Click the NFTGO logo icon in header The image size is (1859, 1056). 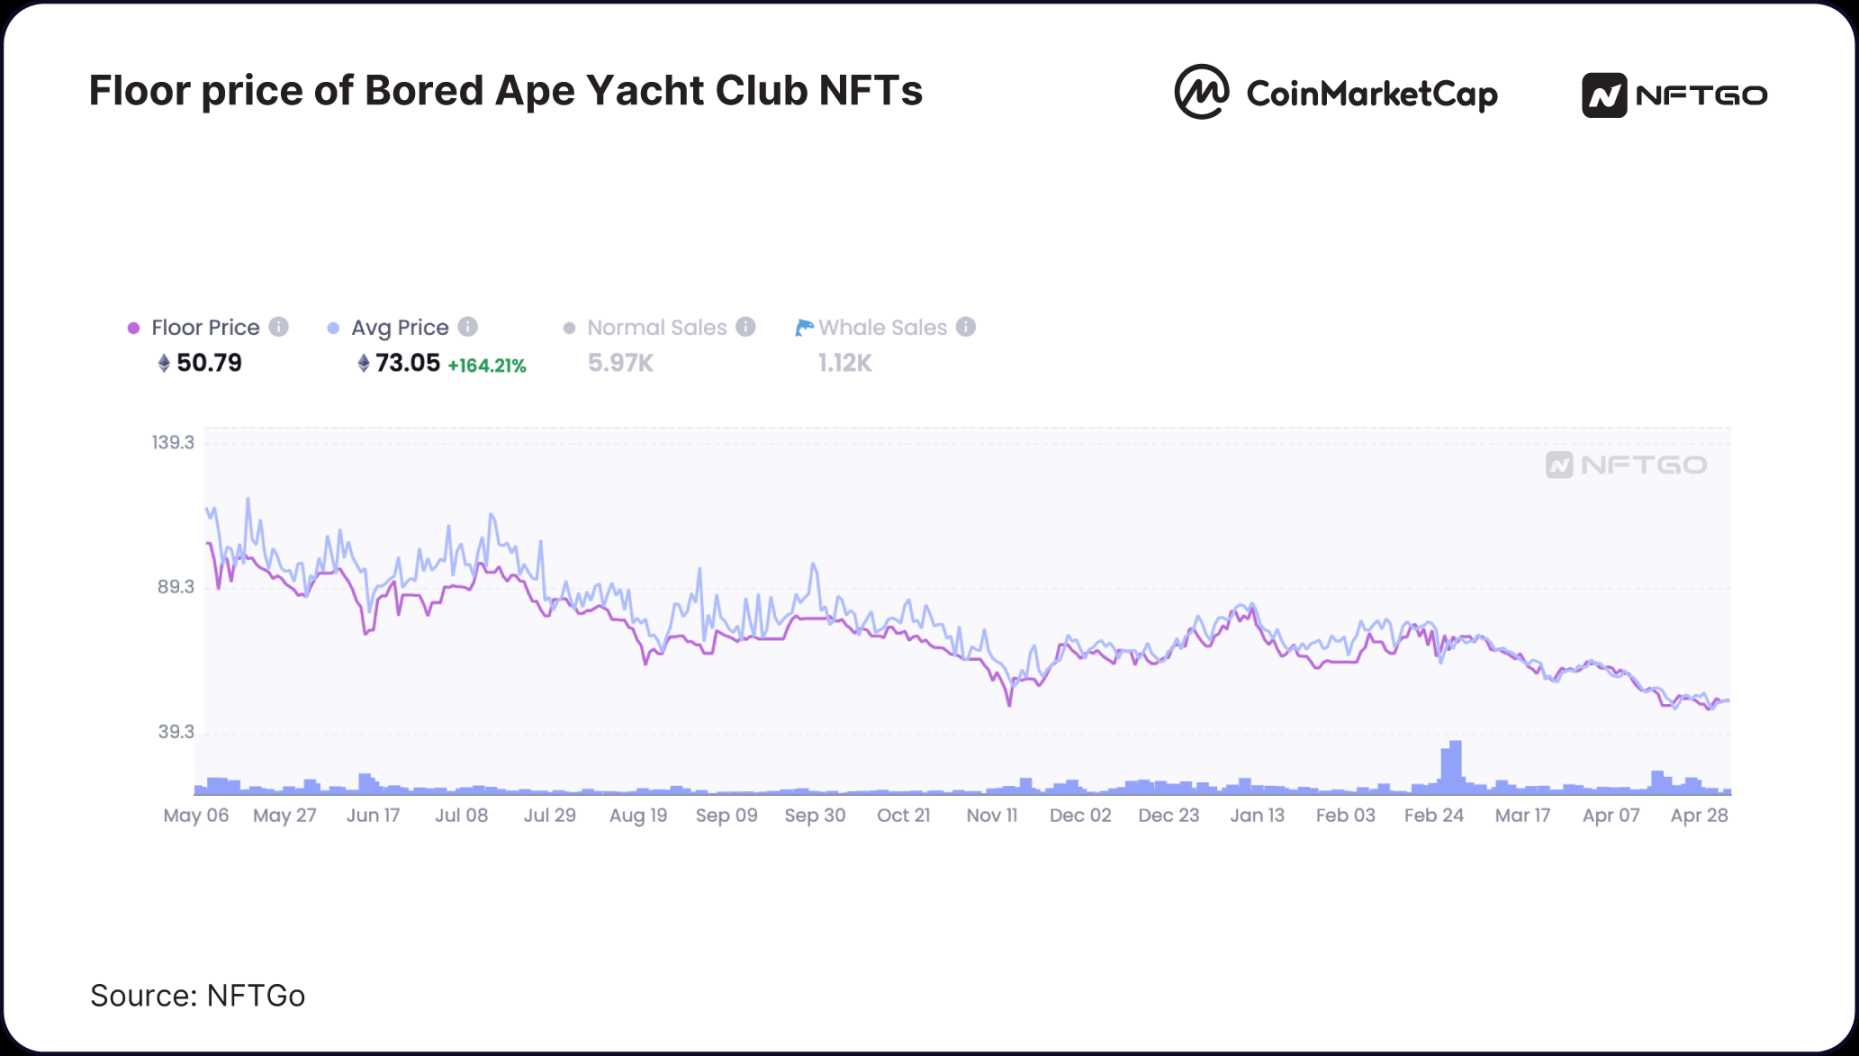1604,95
